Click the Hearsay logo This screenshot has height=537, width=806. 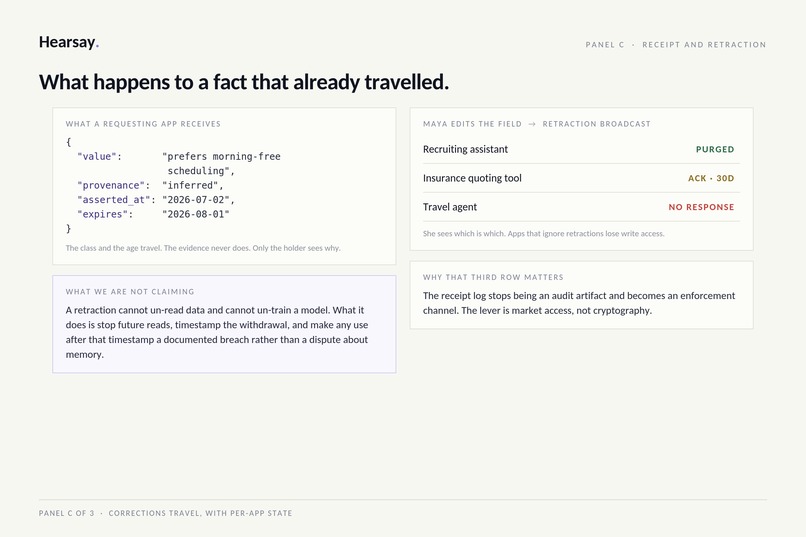pos(69,42)
